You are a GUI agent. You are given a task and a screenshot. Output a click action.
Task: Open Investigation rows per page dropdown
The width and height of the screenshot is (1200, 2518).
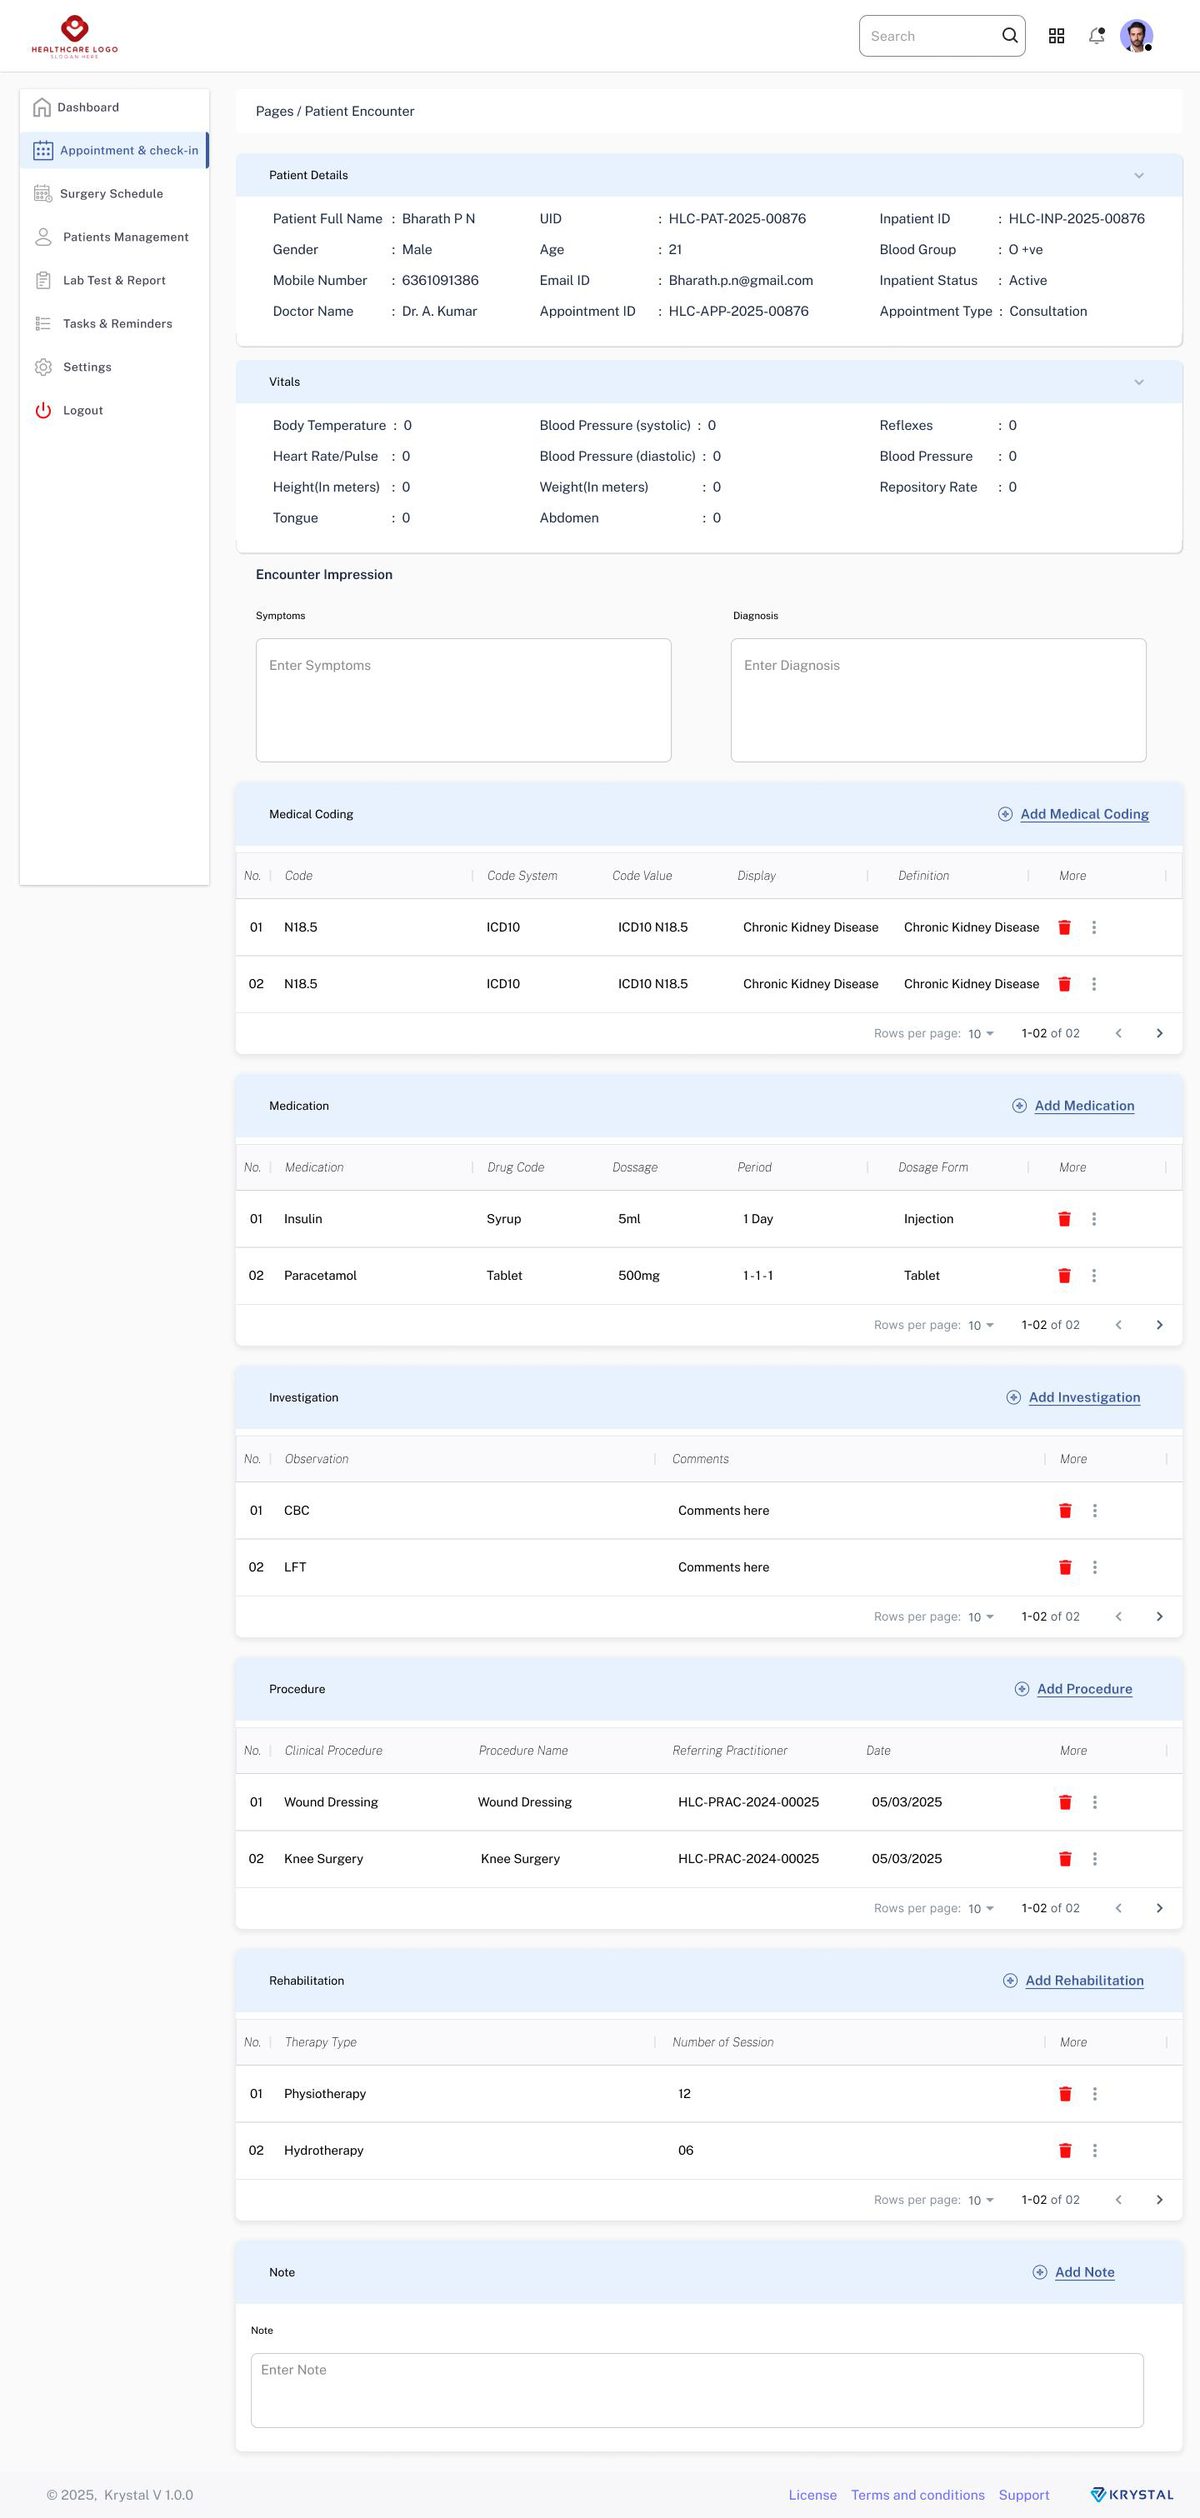[981, 1617]
